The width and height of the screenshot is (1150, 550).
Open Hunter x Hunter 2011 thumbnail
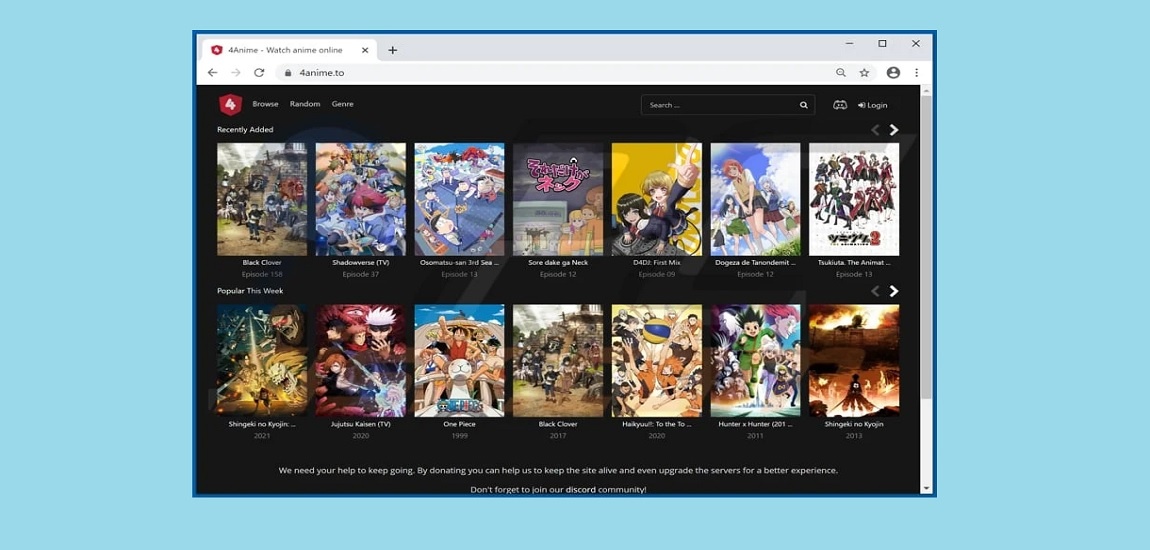pos(755,361)
